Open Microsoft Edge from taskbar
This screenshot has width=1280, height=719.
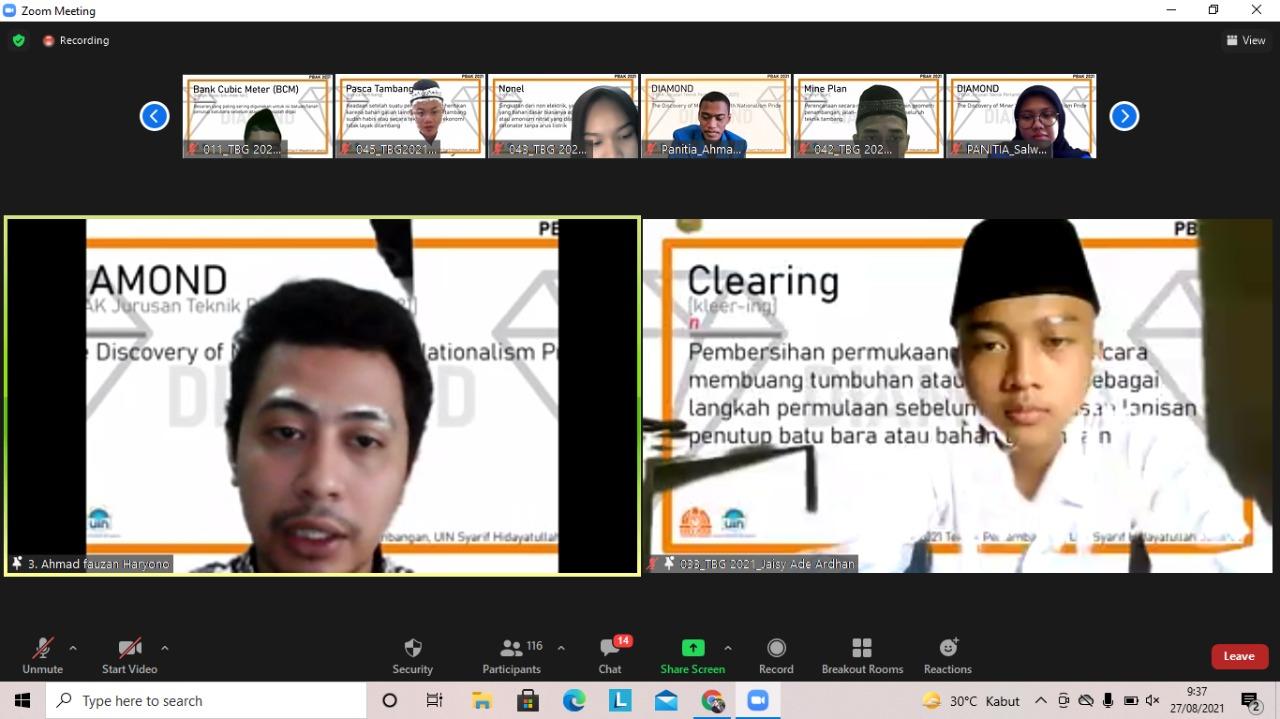pos(574,701)
